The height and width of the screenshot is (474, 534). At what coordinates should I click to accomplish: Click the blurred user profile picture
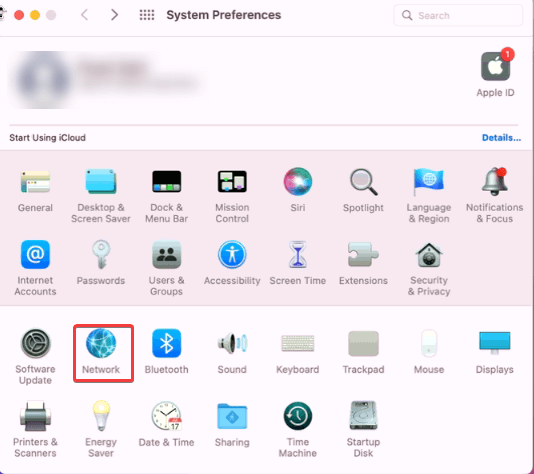43,81
